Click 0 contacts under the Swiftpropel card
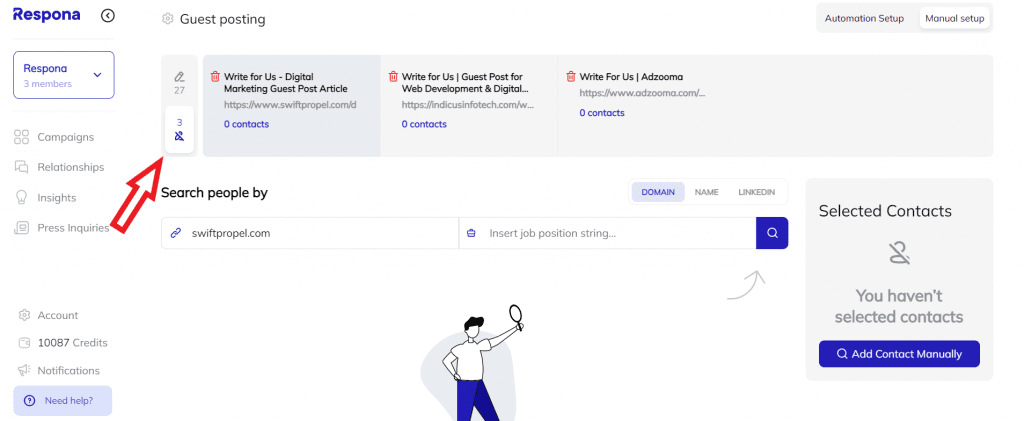1024x421 pixels. tap(246, 124)
